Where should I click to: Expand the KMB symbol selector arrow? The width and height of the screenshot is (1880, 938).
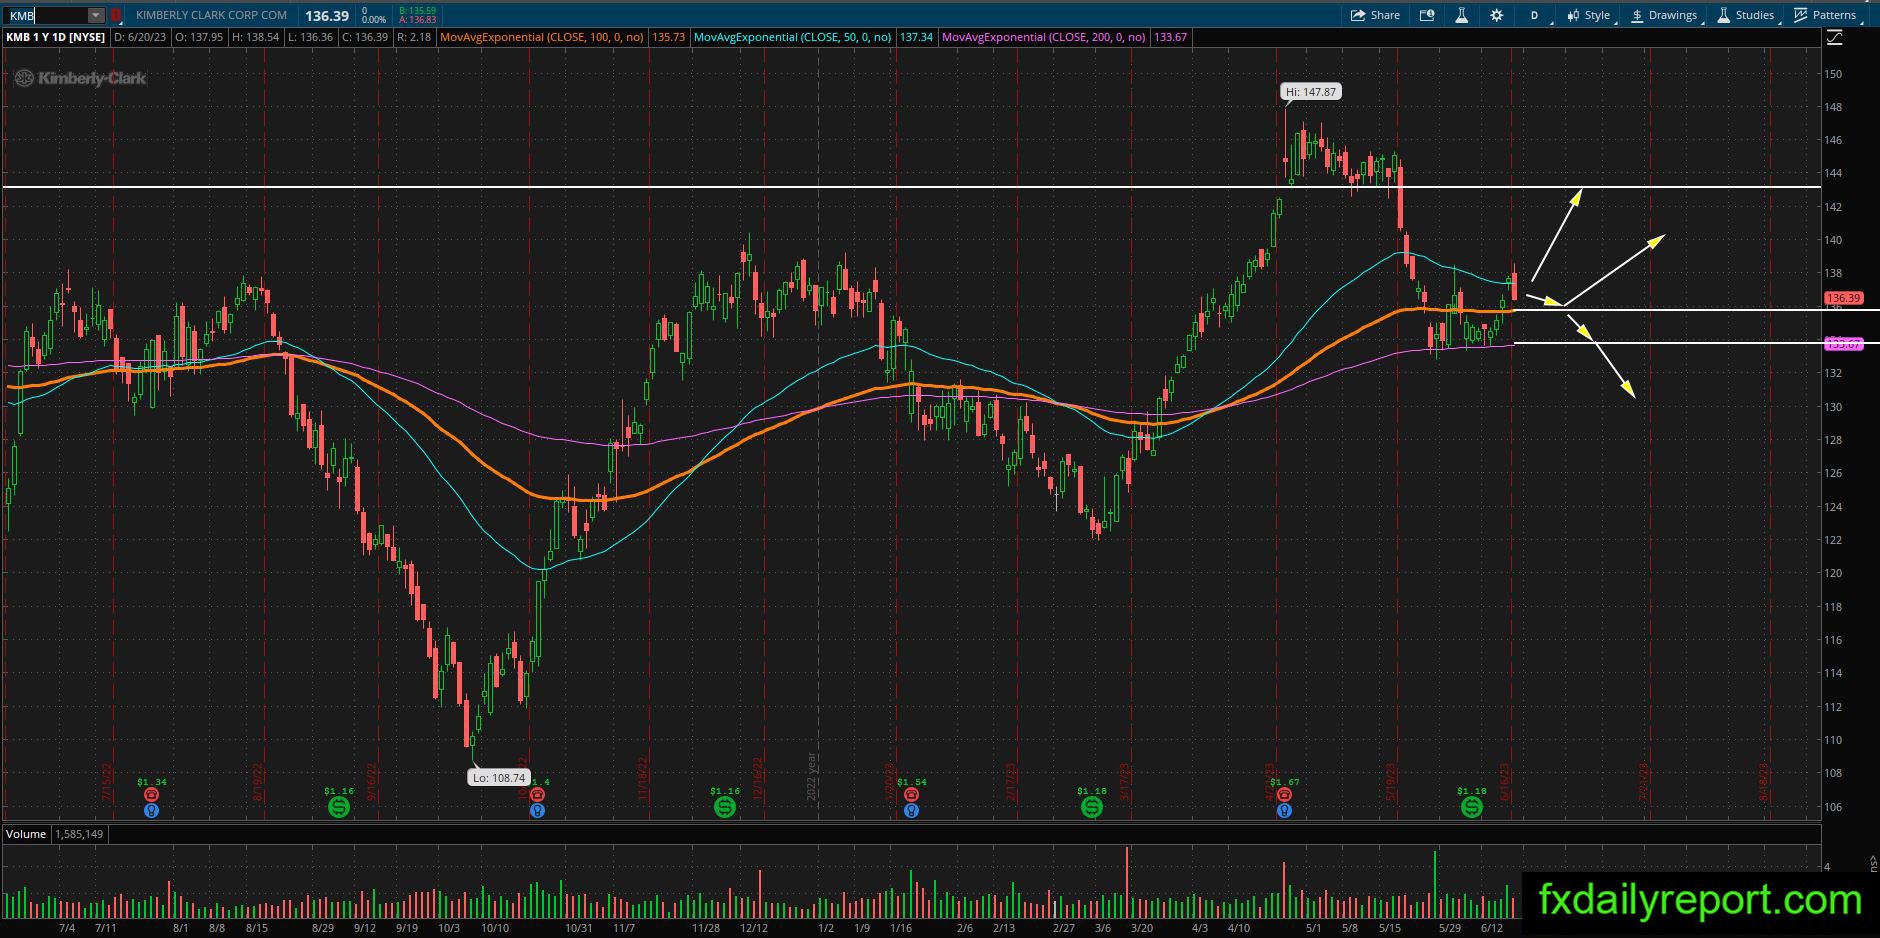(95, 15)
